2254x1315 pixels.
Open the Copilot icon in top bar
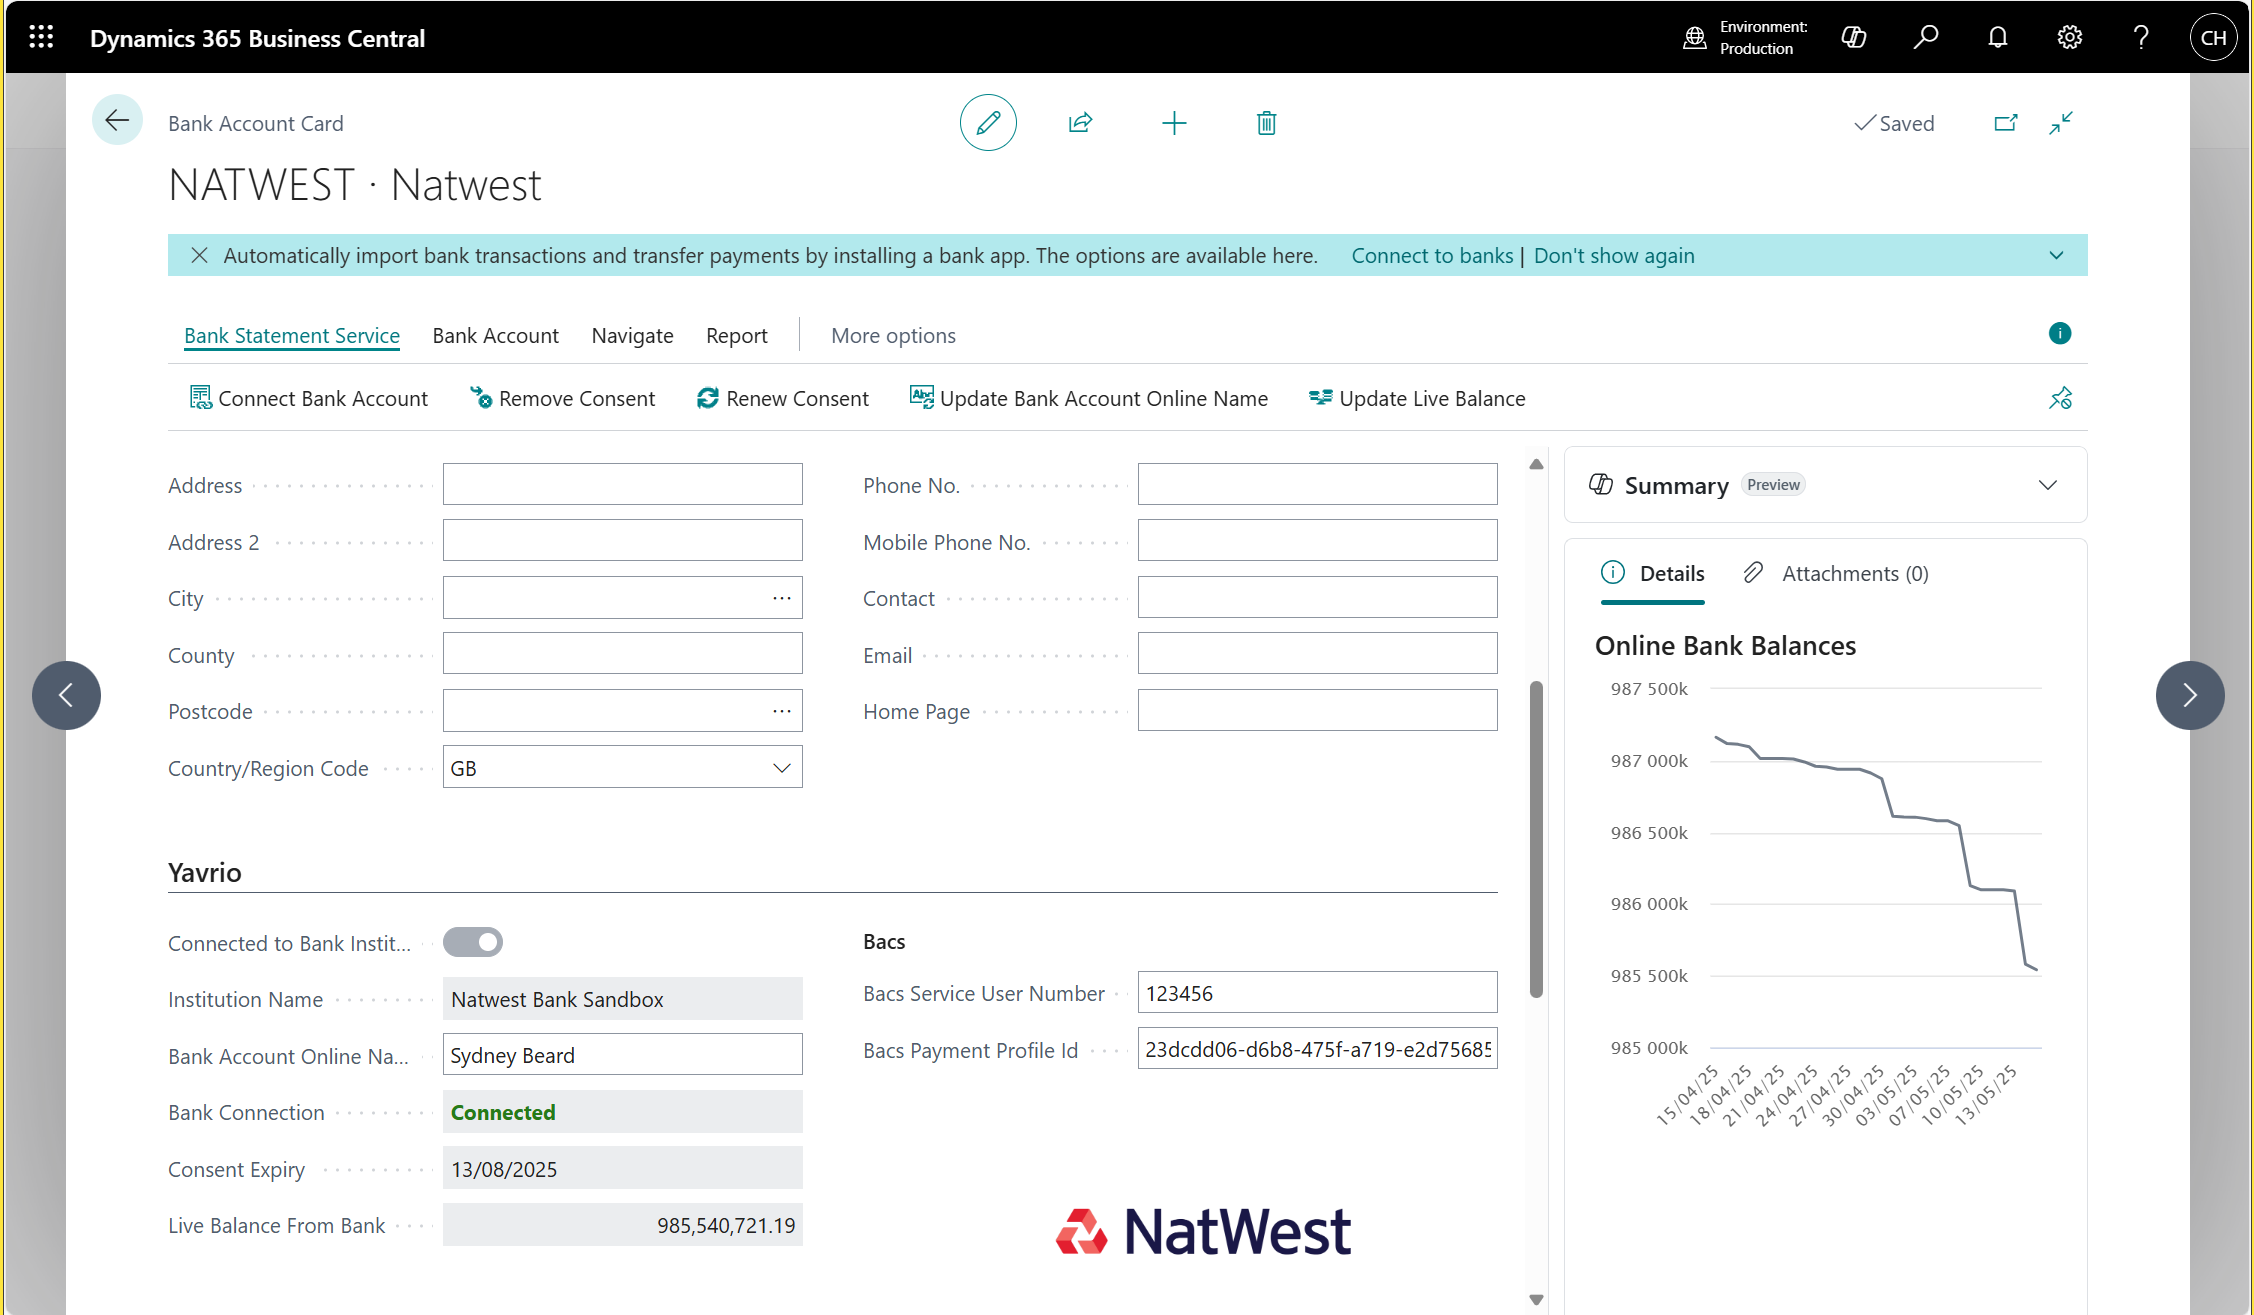point(1853,38)
